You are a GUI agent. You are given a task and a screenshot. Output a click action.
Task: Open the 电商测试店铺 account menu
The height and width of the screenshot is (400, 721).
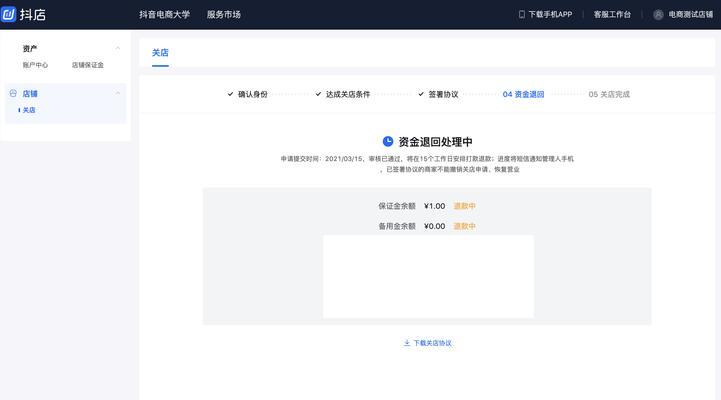click(690, 15)
